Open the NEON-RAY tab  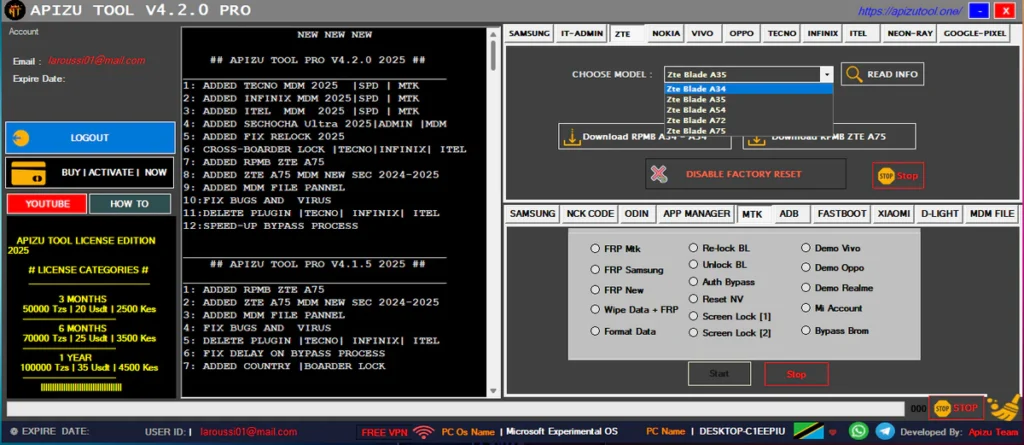pos(909,33)
